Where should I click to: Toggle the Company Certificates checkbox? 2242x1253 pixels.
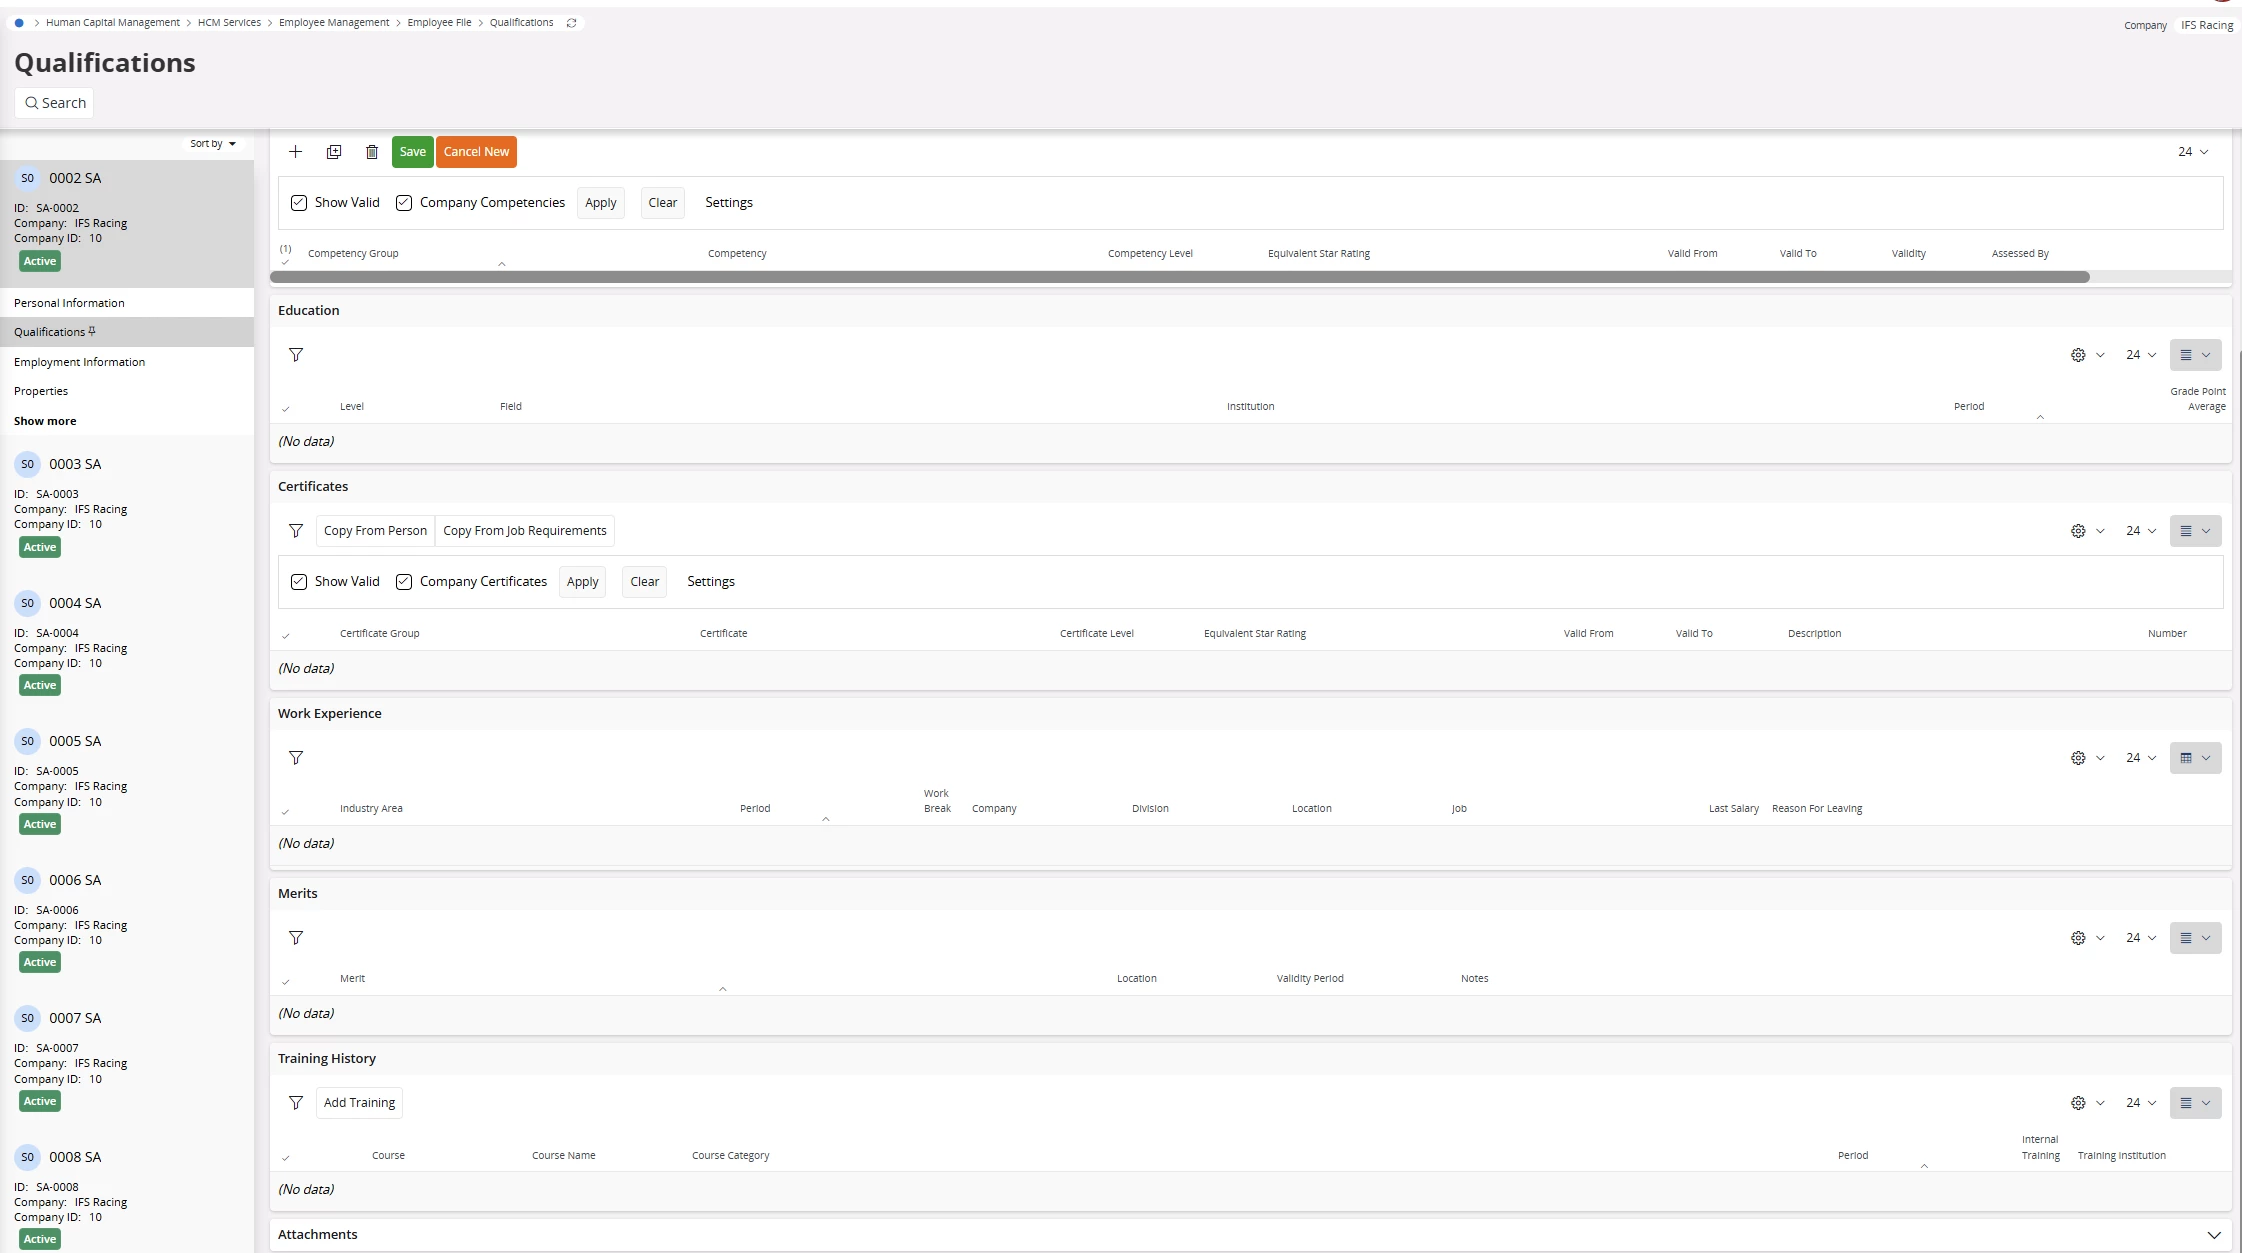click(x=404, y=582)
